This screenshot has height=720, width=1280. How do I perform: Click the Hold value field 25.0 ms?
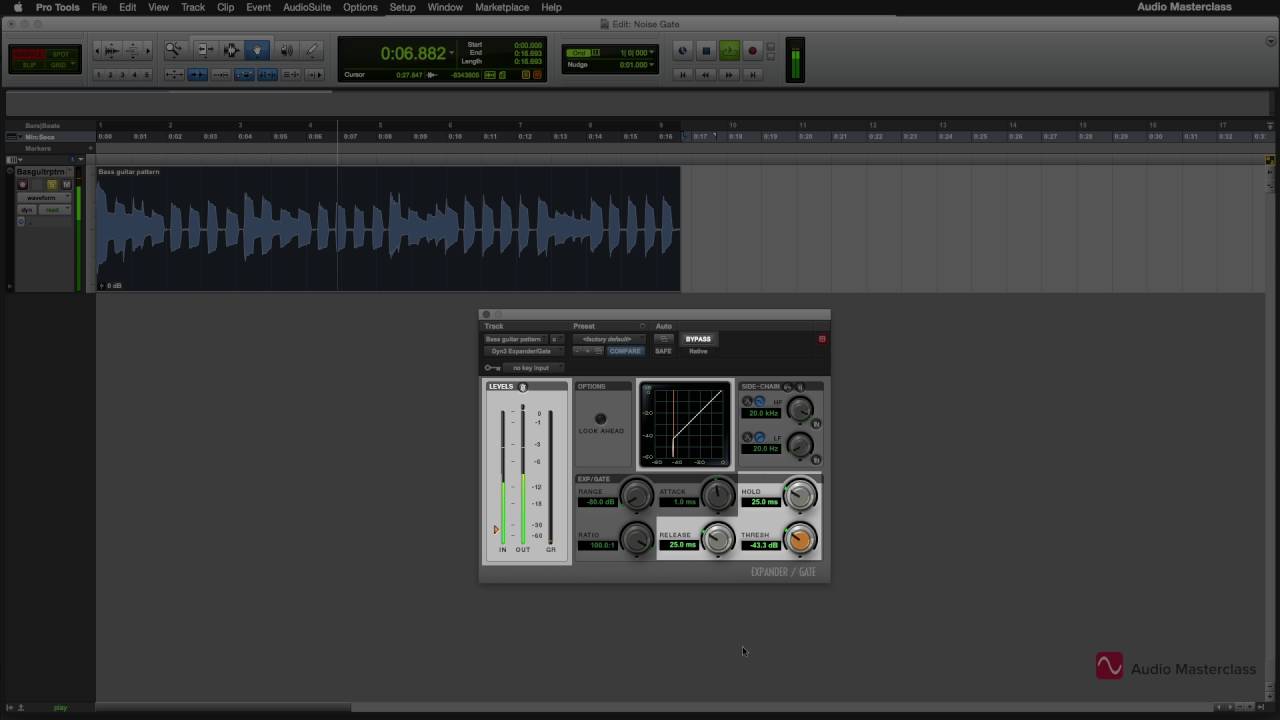tap(760, 502)
